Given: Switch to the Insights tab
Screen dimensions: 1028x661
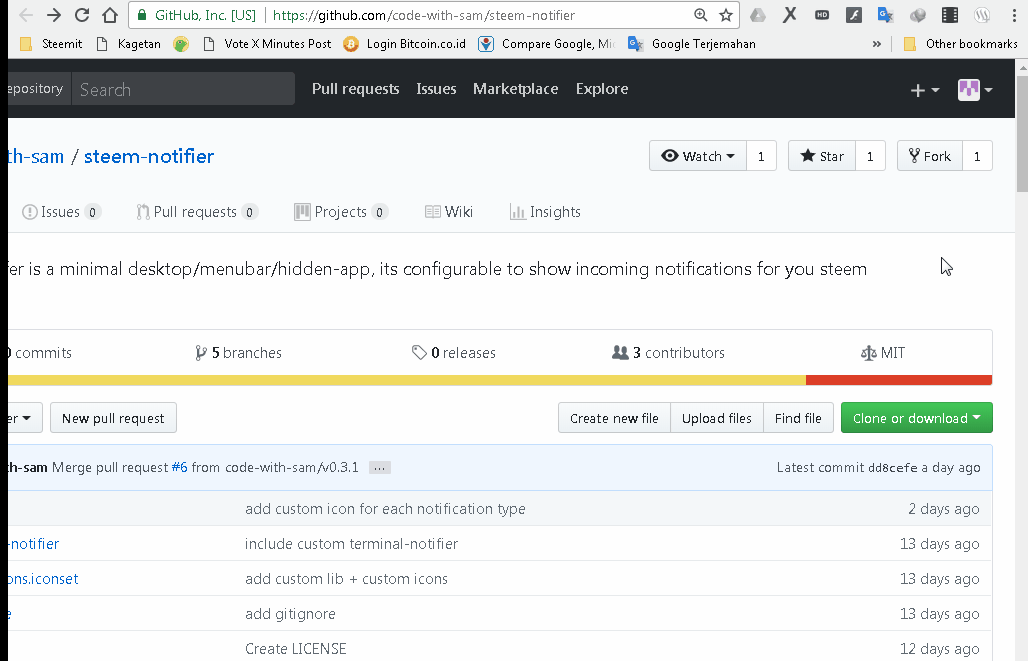Looking at the screenshot, I should (545, 212).
